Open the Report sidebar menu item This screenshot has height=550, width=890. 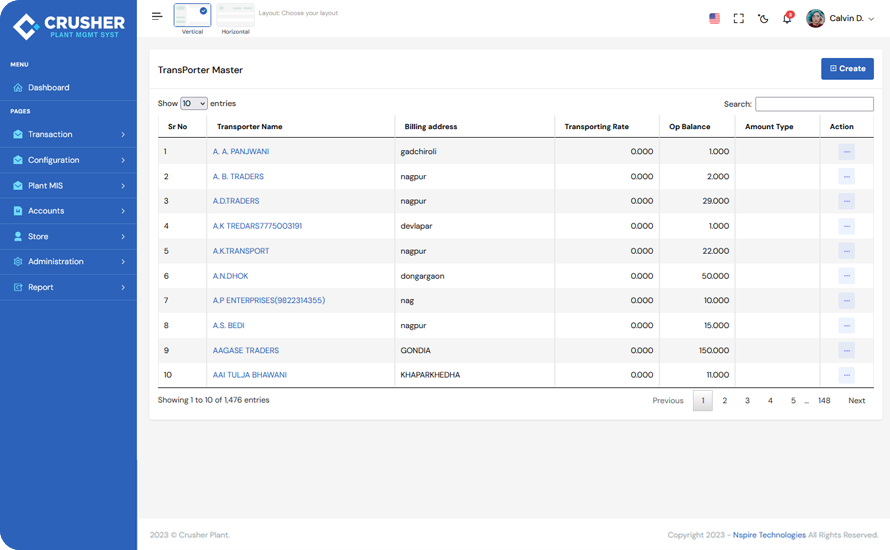[68, 287]
